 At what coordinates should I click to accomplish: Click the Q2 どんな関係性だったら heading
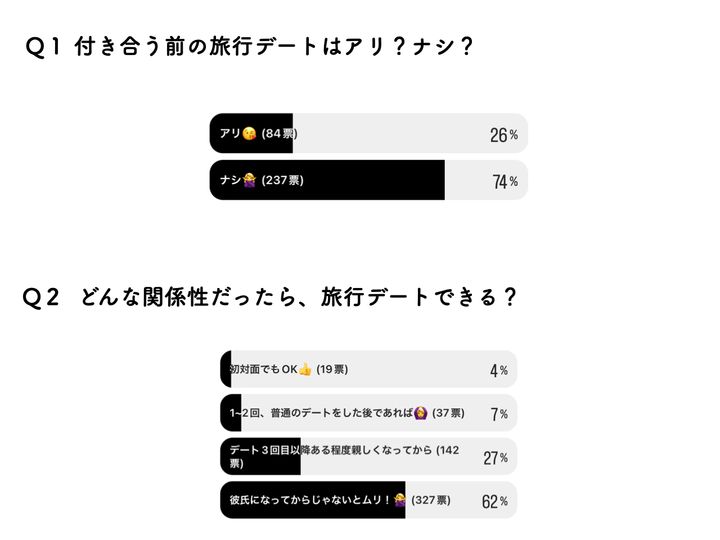pyautogui.click(x=269, y=297)
